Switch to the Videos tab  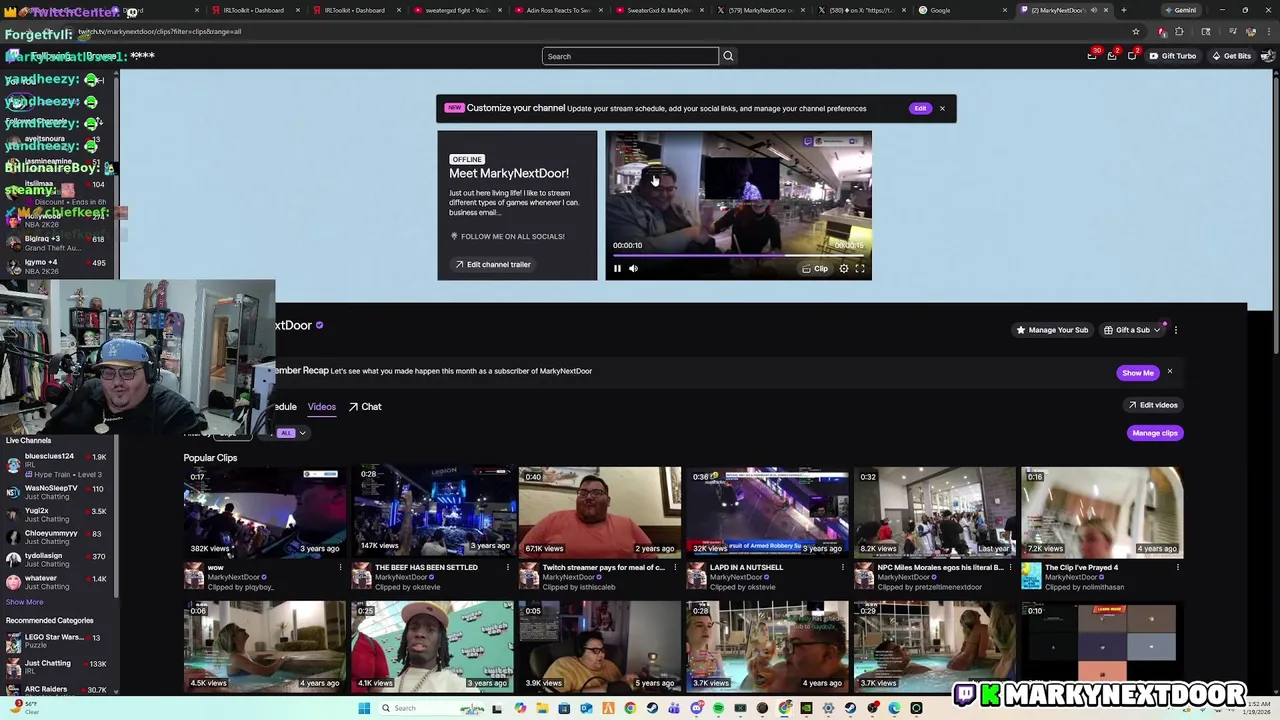coord(321,407)
